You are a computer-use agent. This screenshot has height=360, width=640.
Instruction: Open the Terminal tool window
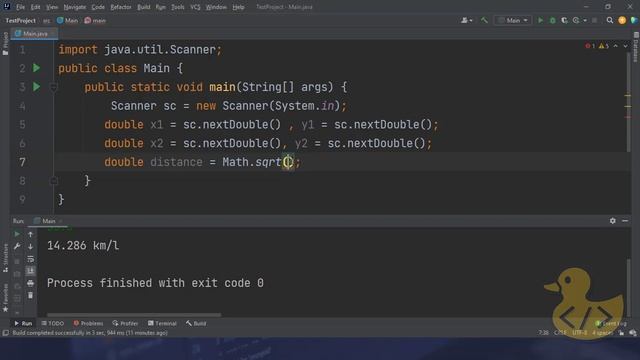162,323
